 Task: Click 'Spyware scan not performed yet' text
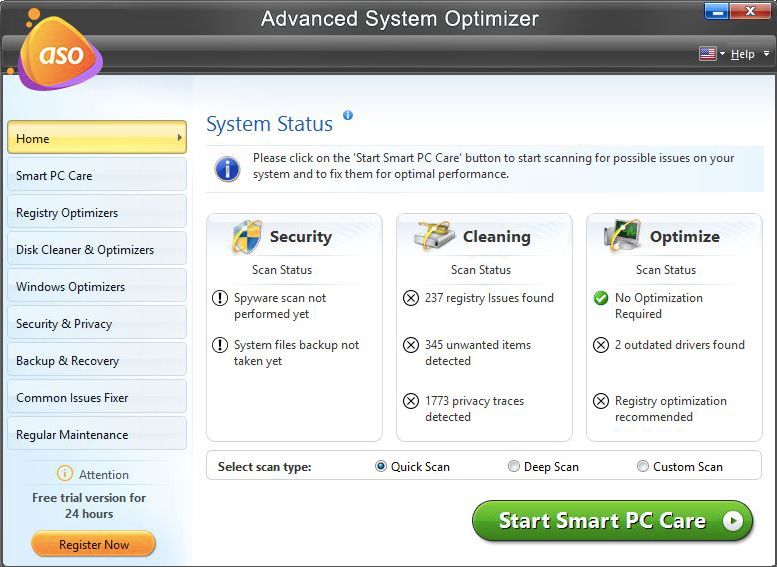click(x=280, y=306)
